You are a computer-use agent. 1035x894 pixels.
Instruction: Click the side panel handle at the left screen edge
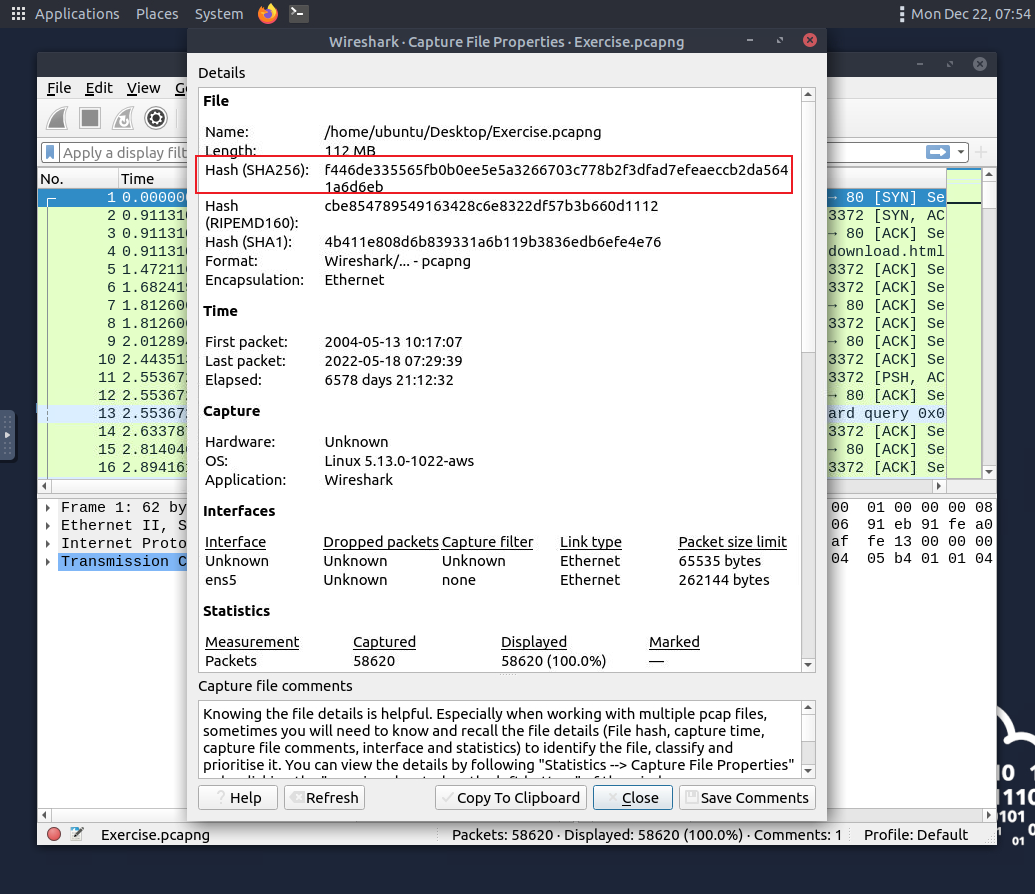click(x=7, y=435)
